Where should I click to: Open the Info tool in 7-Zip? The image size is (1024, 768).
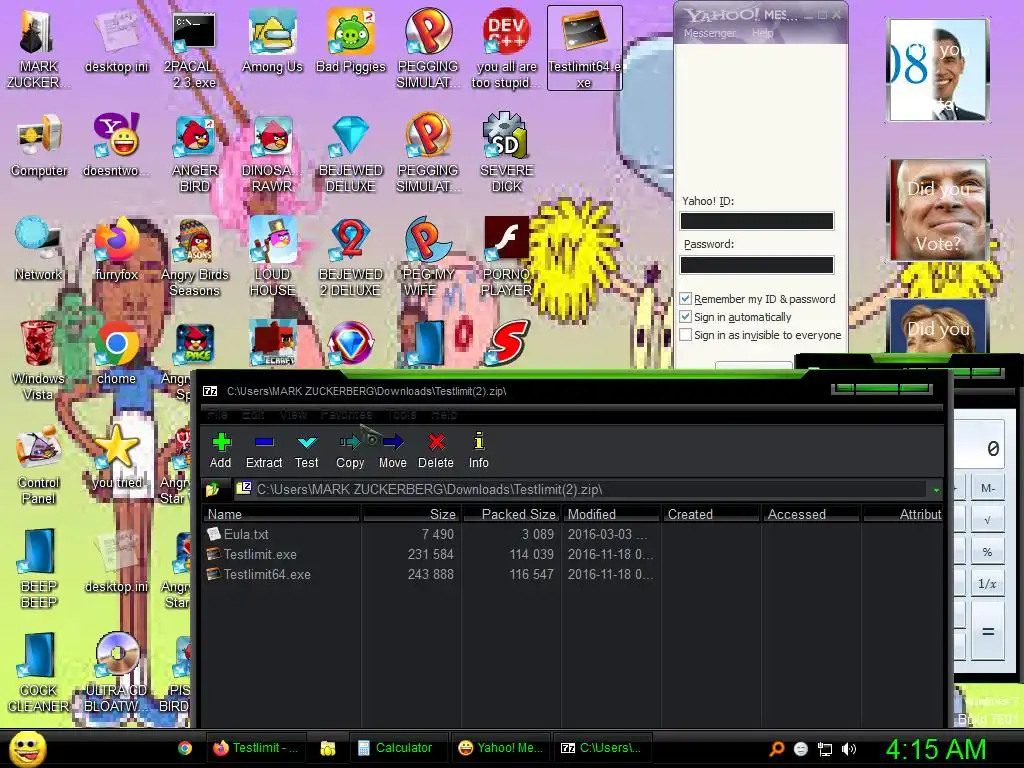479,450
